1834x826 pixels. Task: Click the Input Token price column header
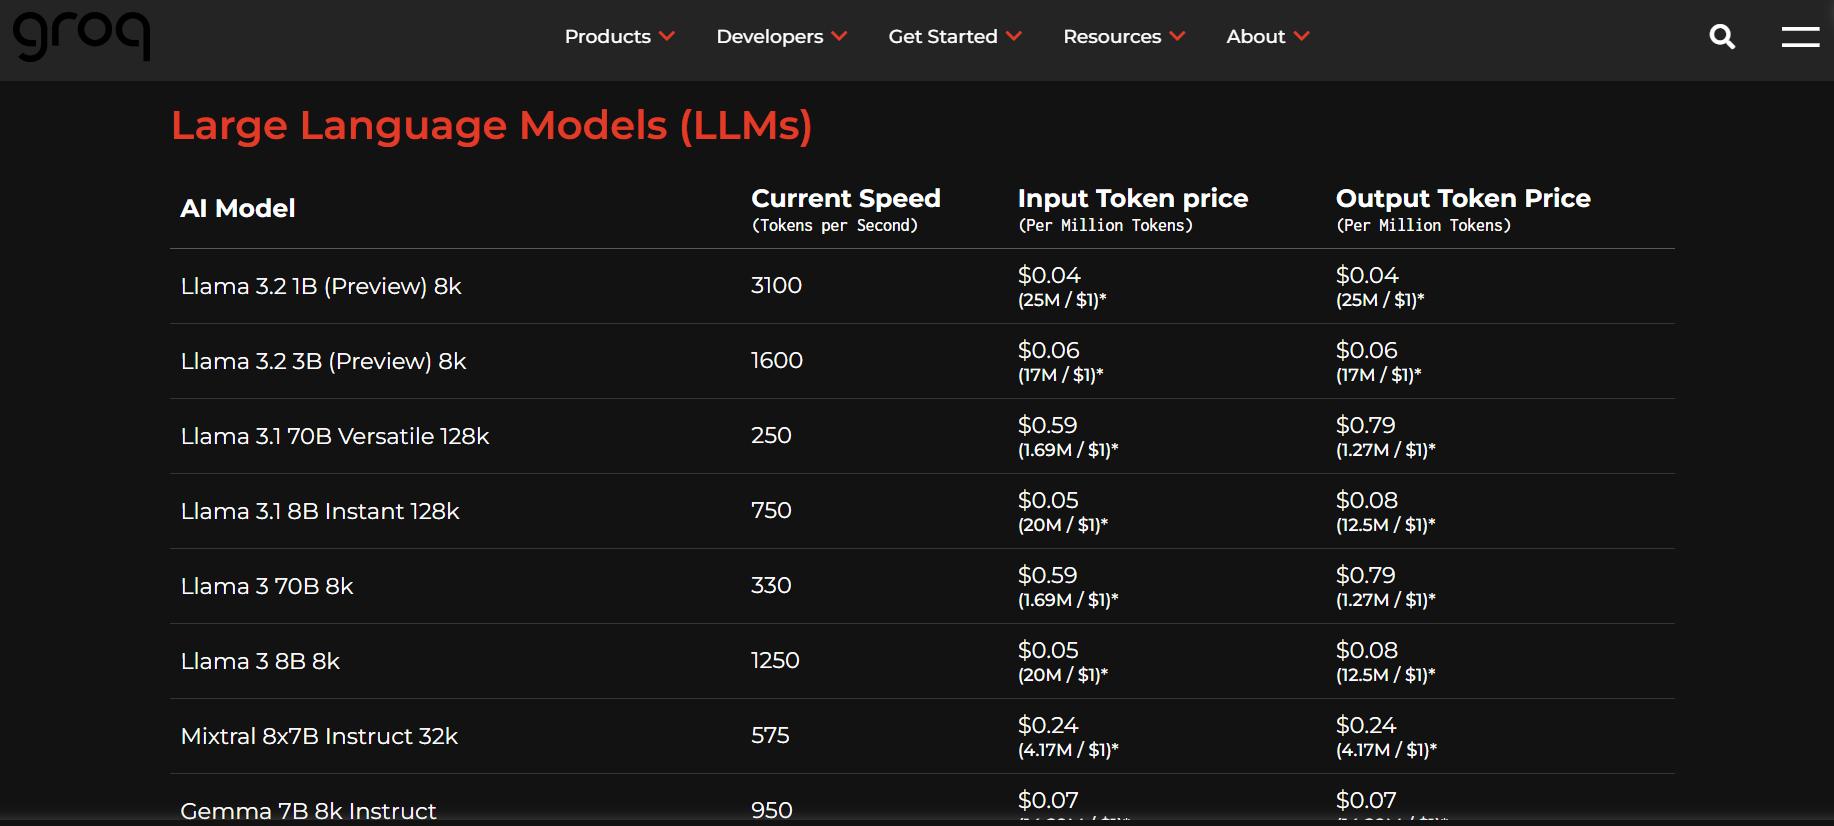1132,198
